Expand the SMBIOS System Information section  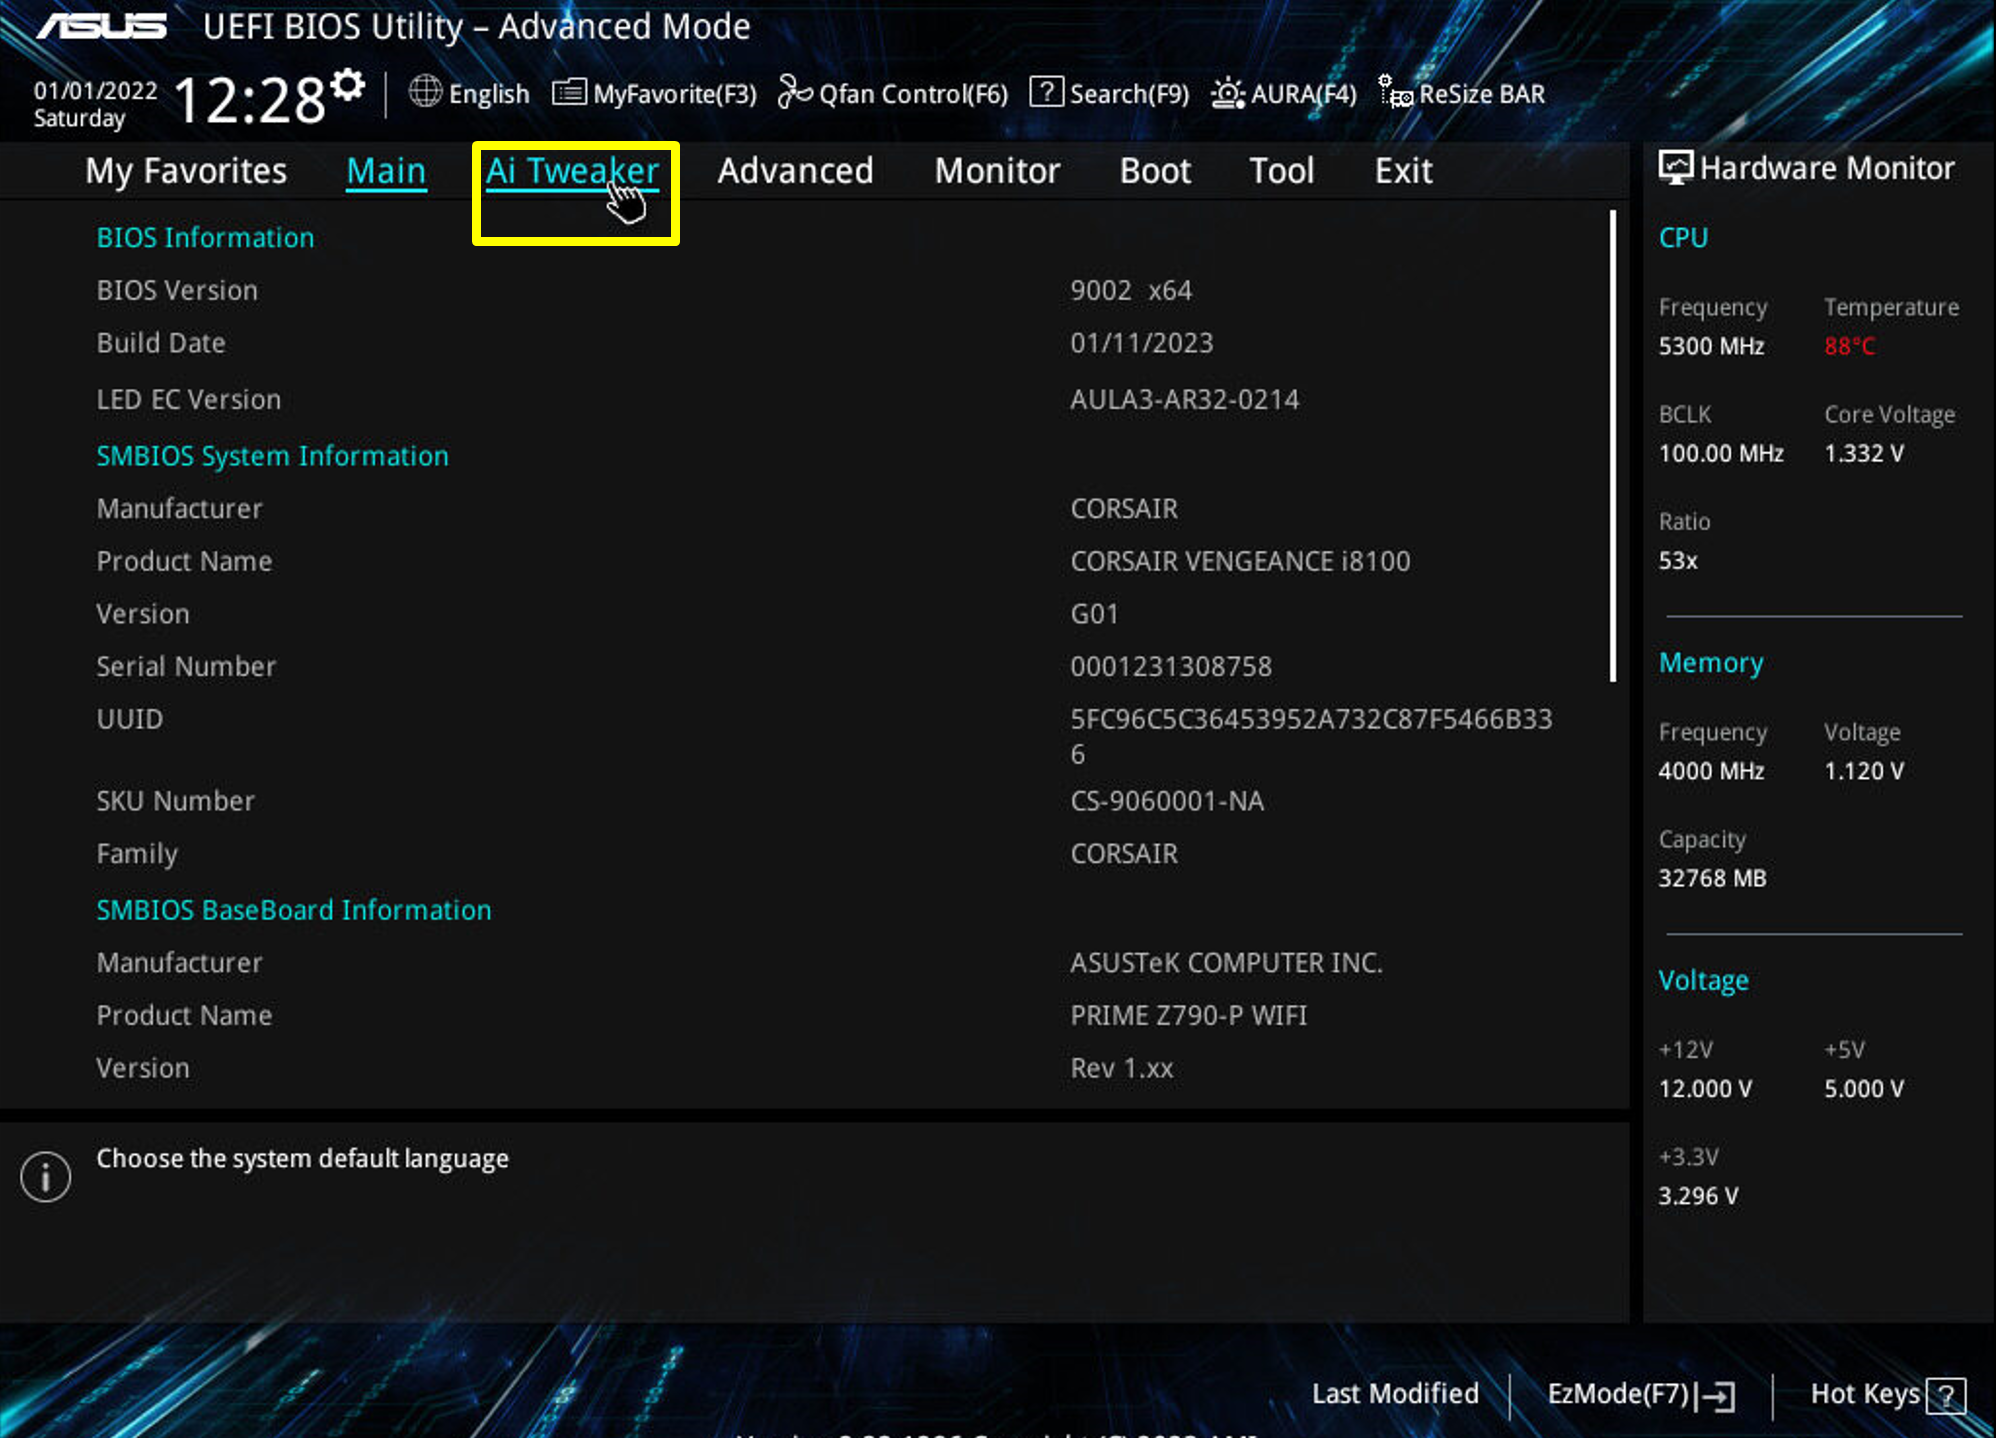point(272,456)
